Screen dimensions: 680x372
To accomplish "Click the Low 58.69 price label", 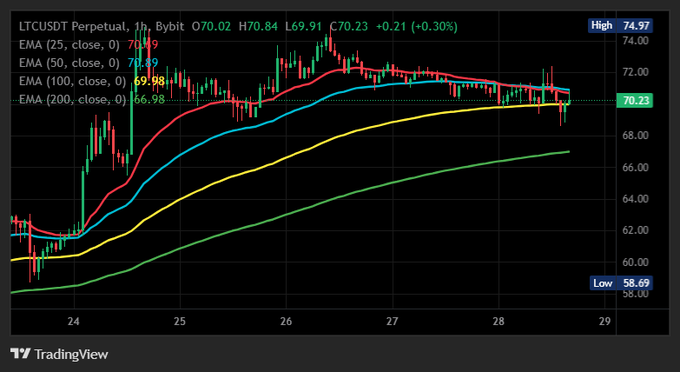I will tap(621, 283).
